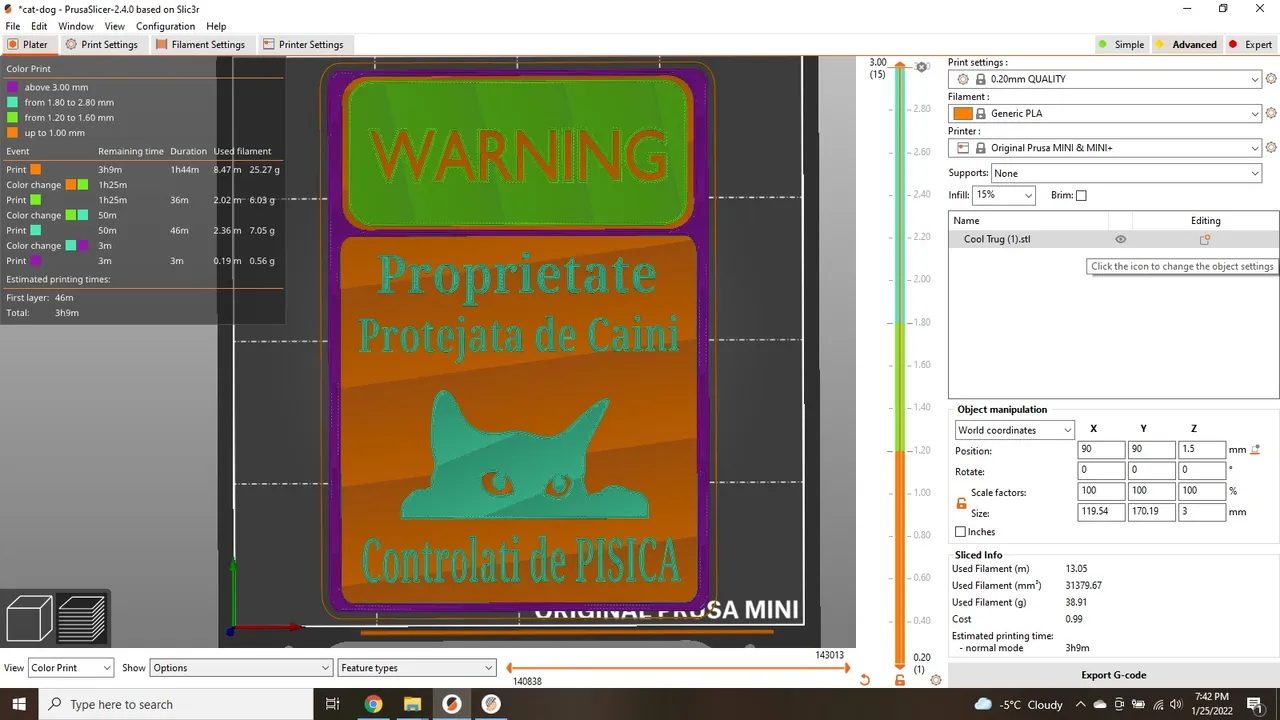1280x720 pixels.
Task: Open the Configuration menu
Action: 166,26
